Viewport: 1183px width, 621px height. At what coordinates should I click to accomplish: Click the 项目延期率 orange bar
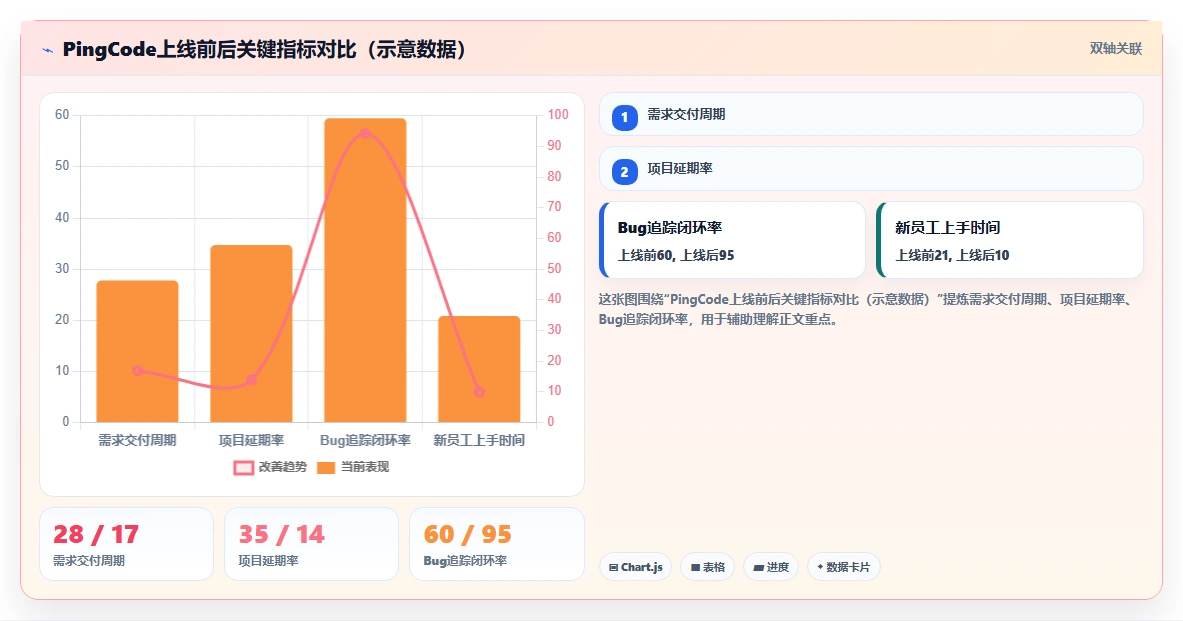251,334
